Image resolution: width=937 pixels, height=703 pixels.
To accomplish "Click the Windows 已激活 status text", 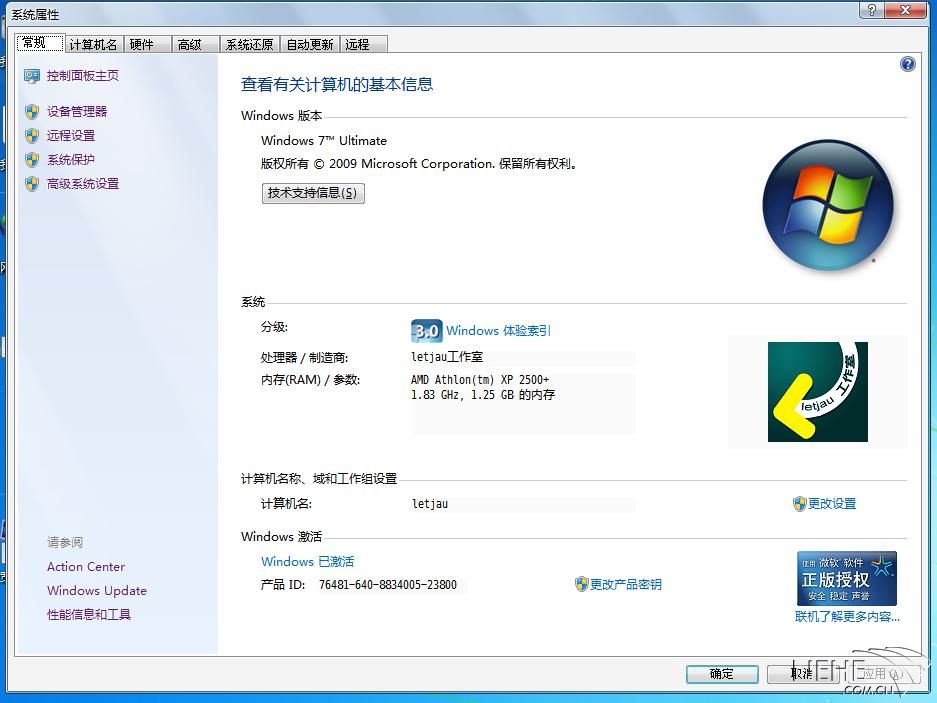I will coord(308,561).
